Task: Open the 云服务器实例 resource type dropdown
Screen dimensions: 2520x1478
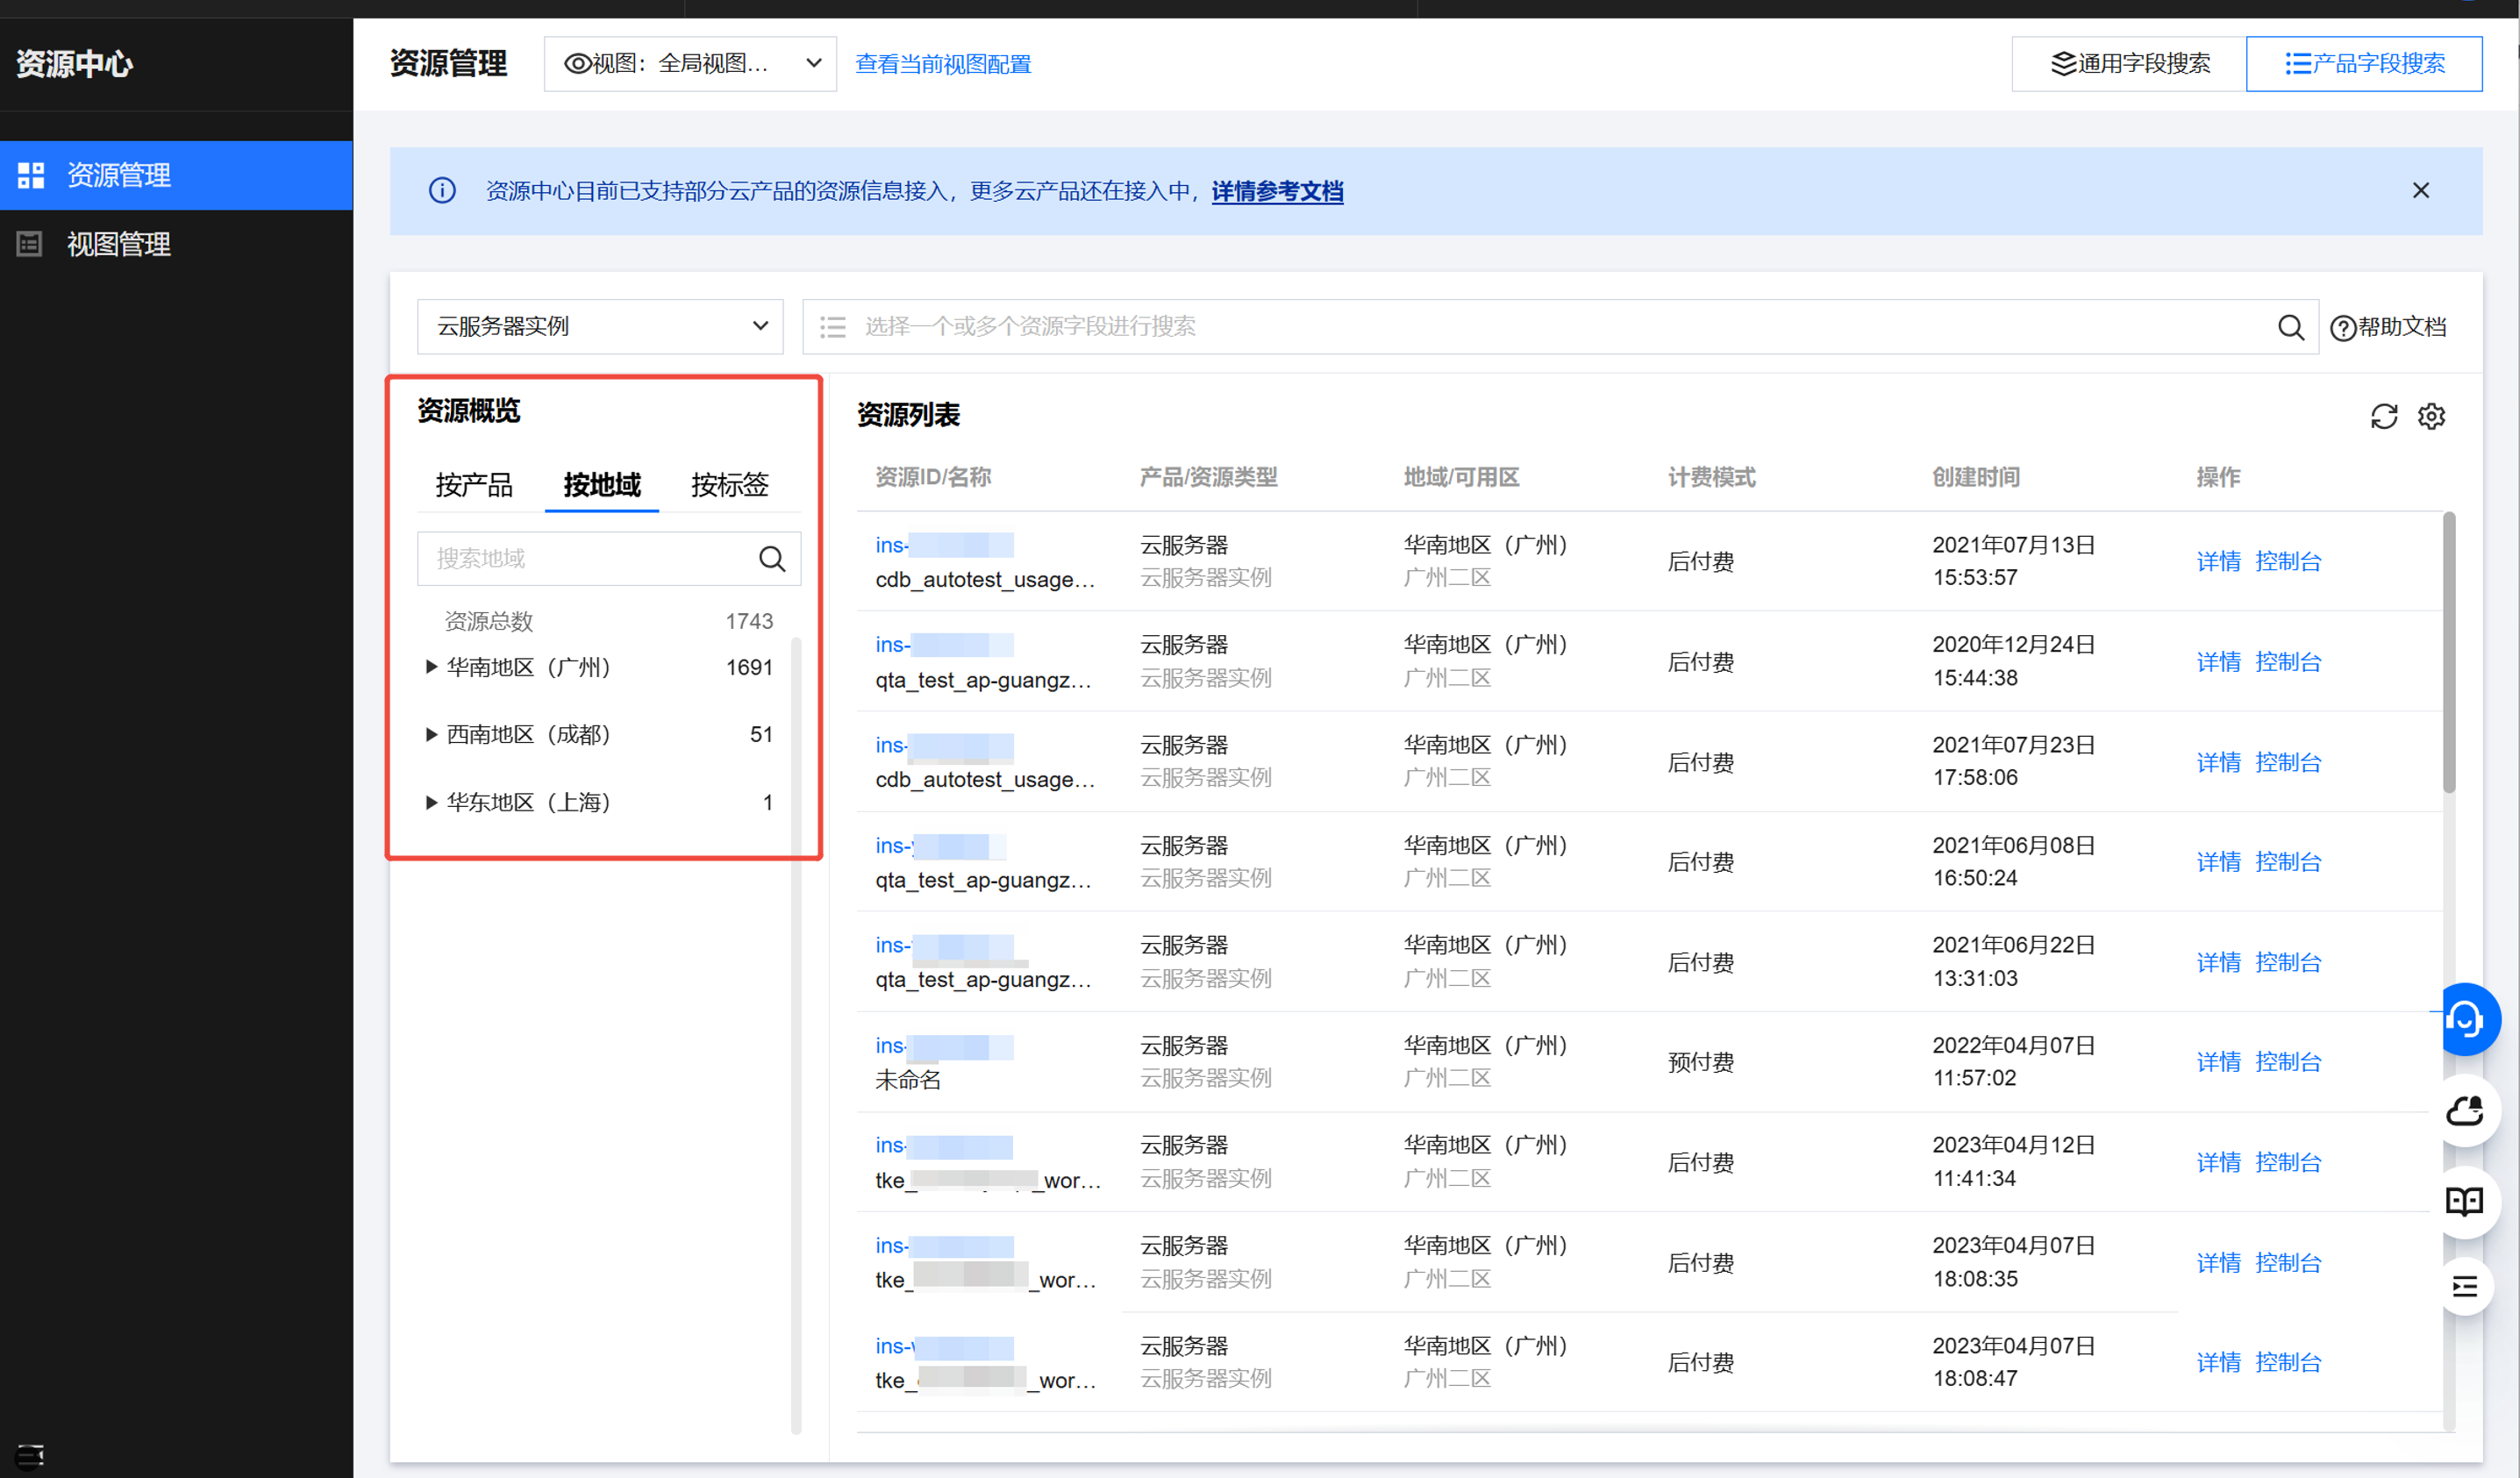Action: coord(600,327)
